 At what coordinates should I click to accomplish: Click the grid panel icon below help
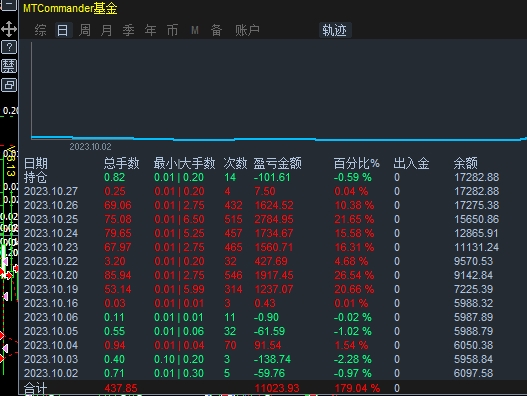9,66
